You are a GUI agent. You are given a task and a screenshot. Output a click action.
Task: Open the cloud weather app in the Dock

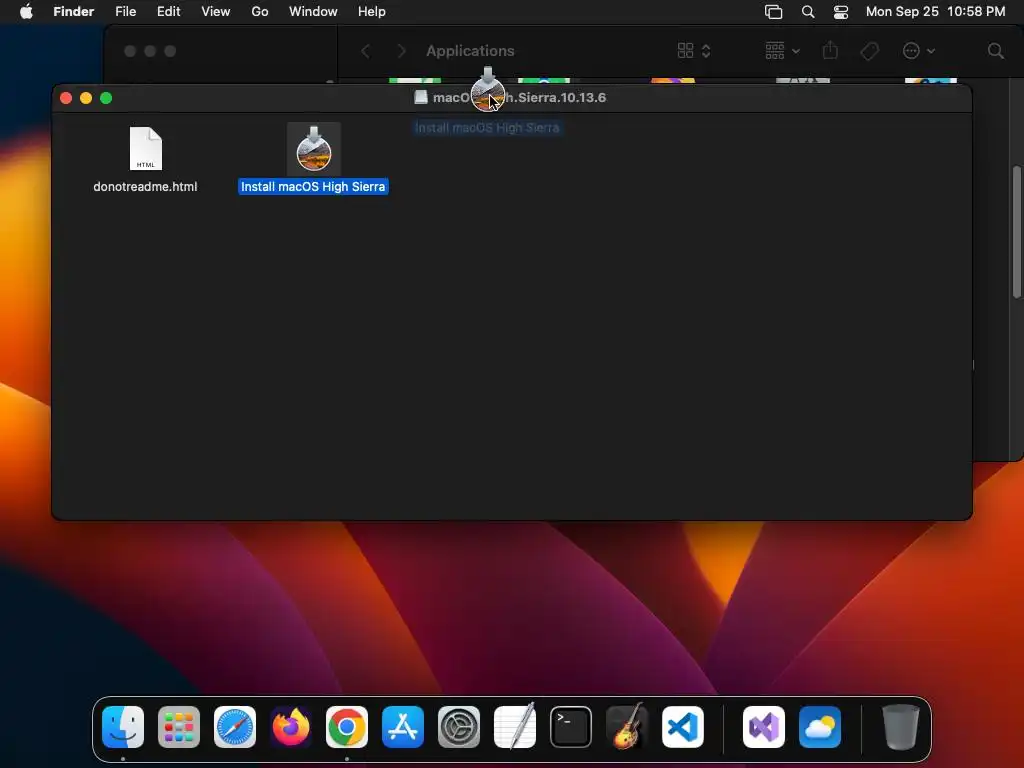820,727
